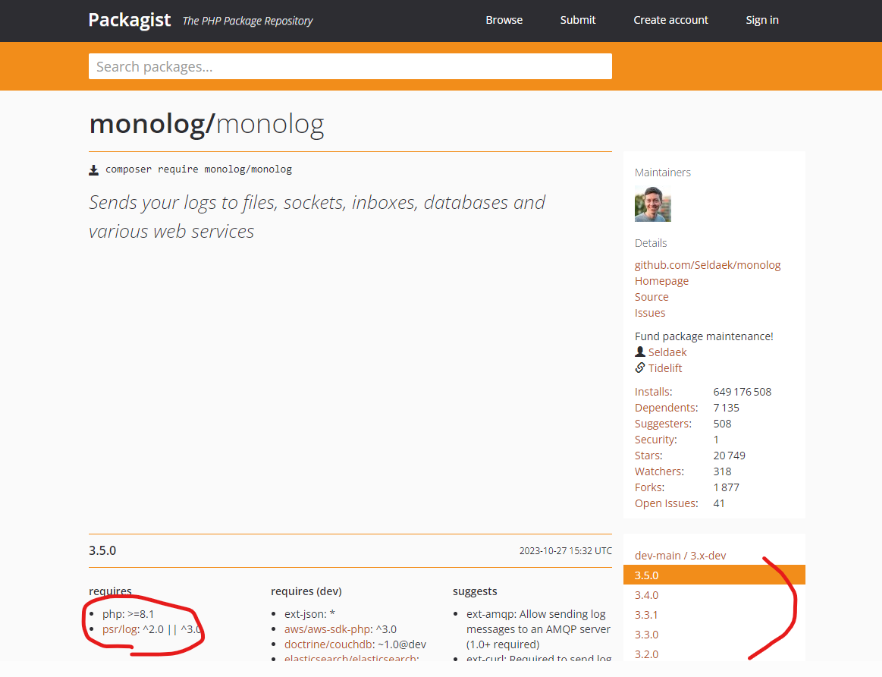The image size is (882, 677).
Task: Click the installs count 649 176 508
Action: pyautogui.click(x=742, y=392)
